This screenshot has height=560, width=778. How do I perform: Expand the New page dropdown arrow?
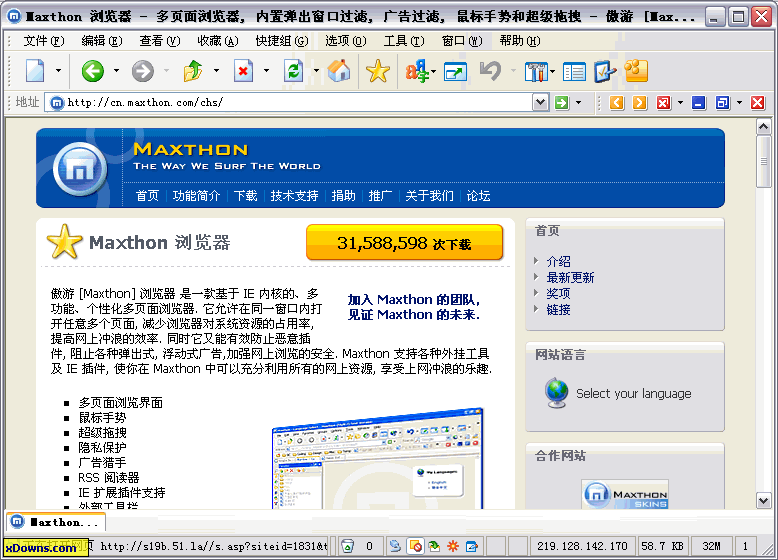click(x=58, y=71)
